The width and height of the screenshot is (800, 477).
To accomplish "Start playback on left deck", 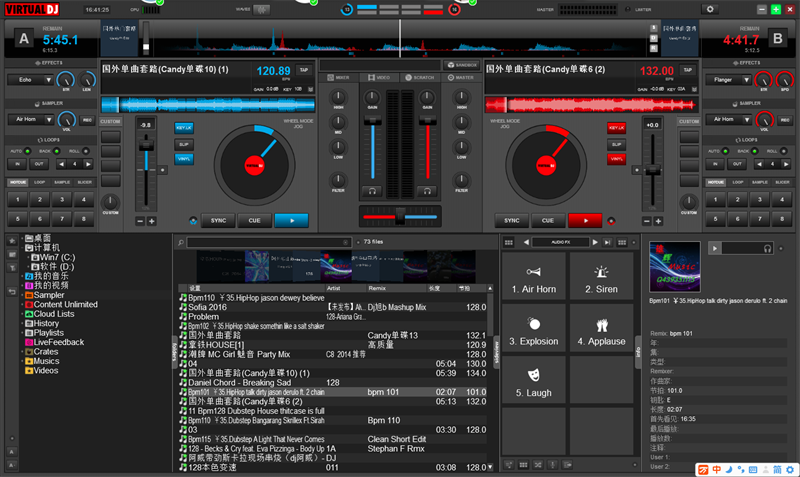I will [x=291, y=220].
